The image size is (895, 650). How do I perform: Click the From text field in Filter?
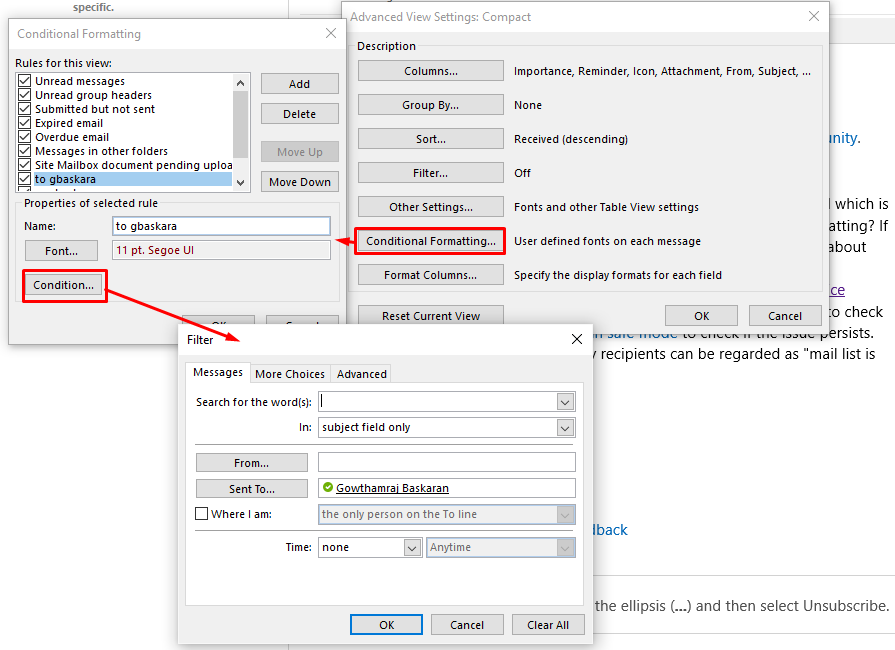point(446,462)
